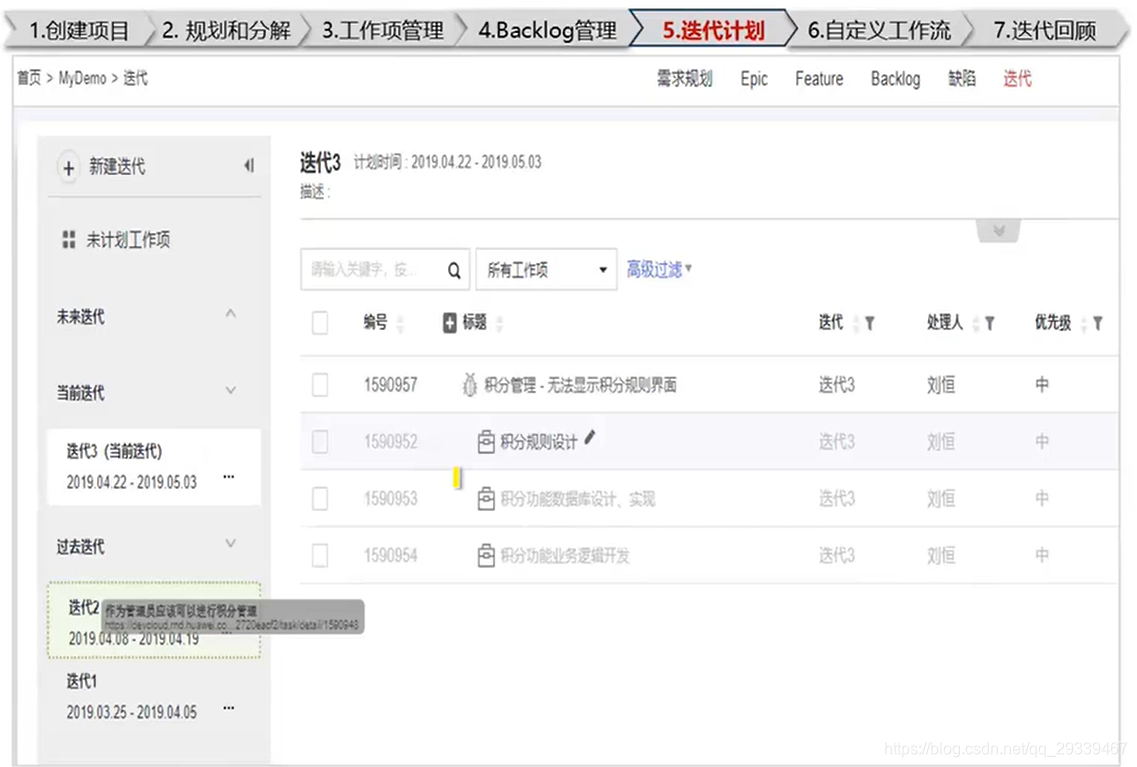This screenshot has width=1137, height=767.
Task: Open the 未计划工作项 entry
Action: (128, 239)
